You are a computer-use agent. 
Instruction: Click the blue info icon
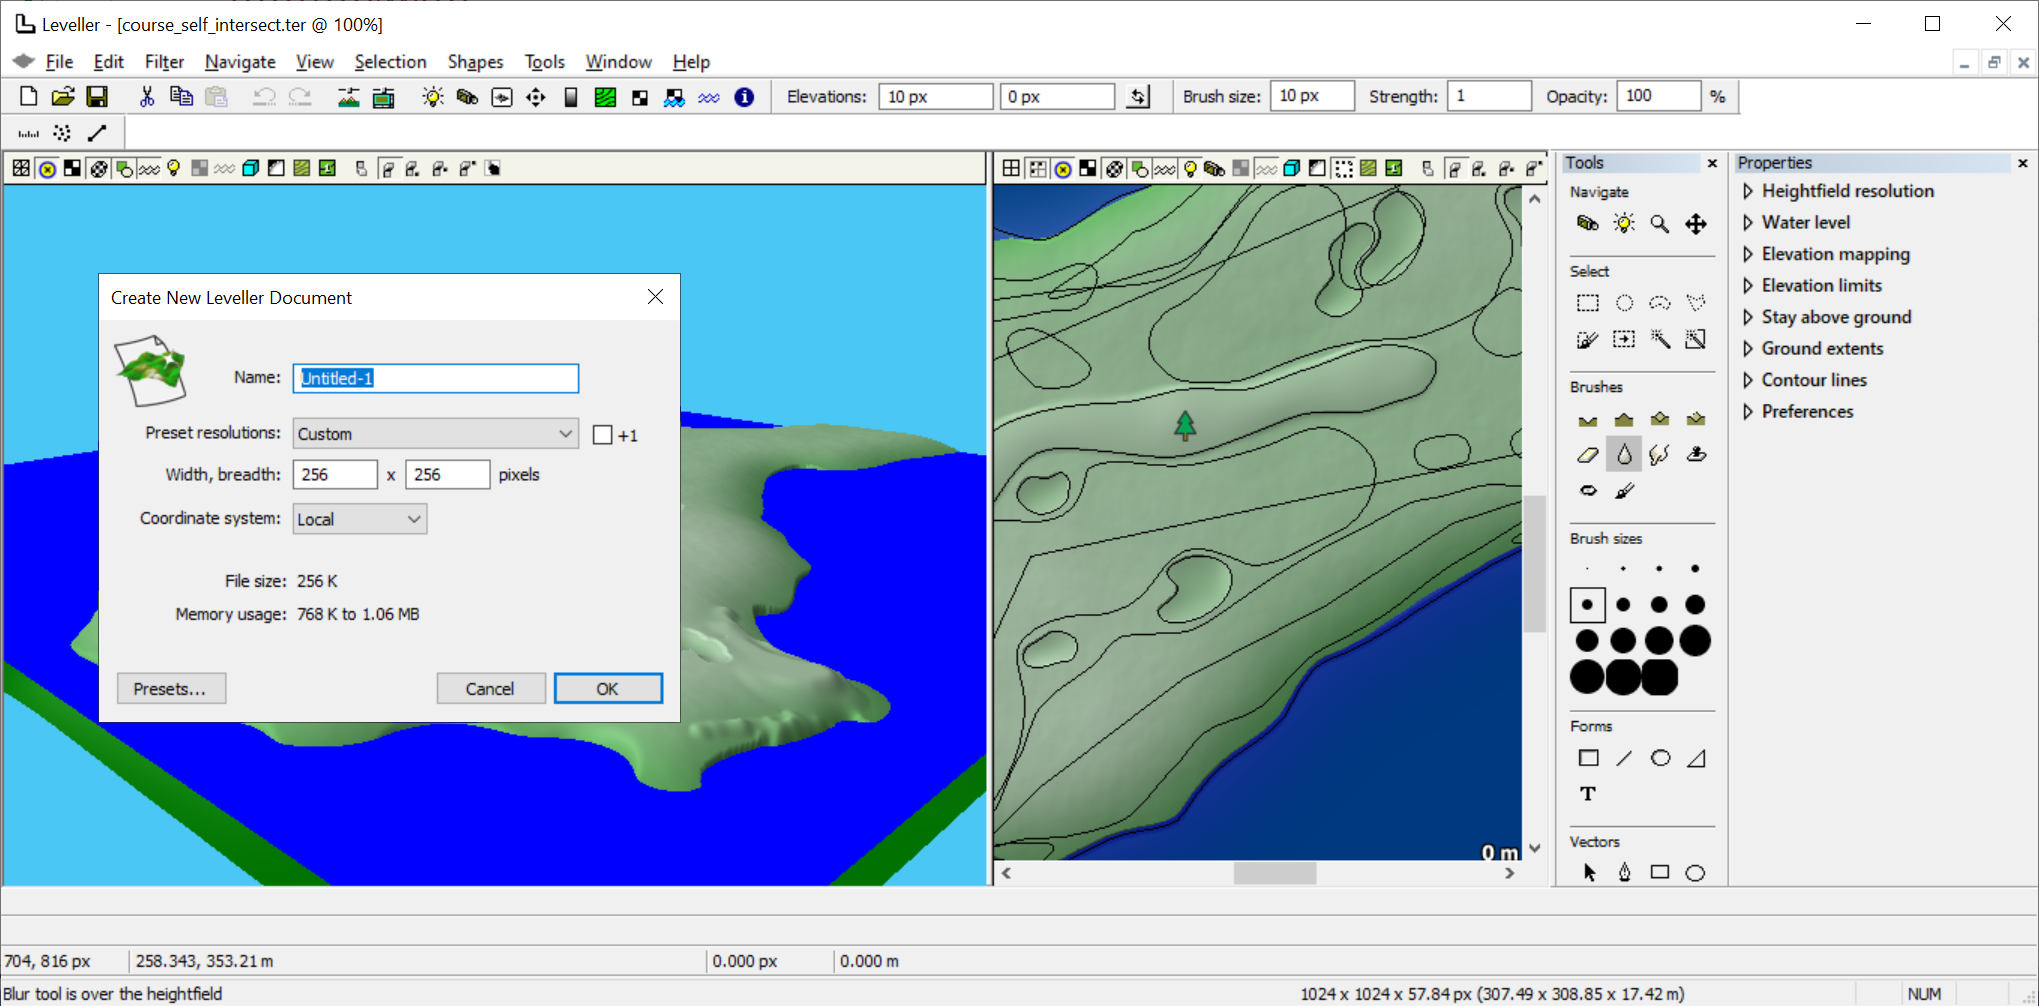coord(744,97)
